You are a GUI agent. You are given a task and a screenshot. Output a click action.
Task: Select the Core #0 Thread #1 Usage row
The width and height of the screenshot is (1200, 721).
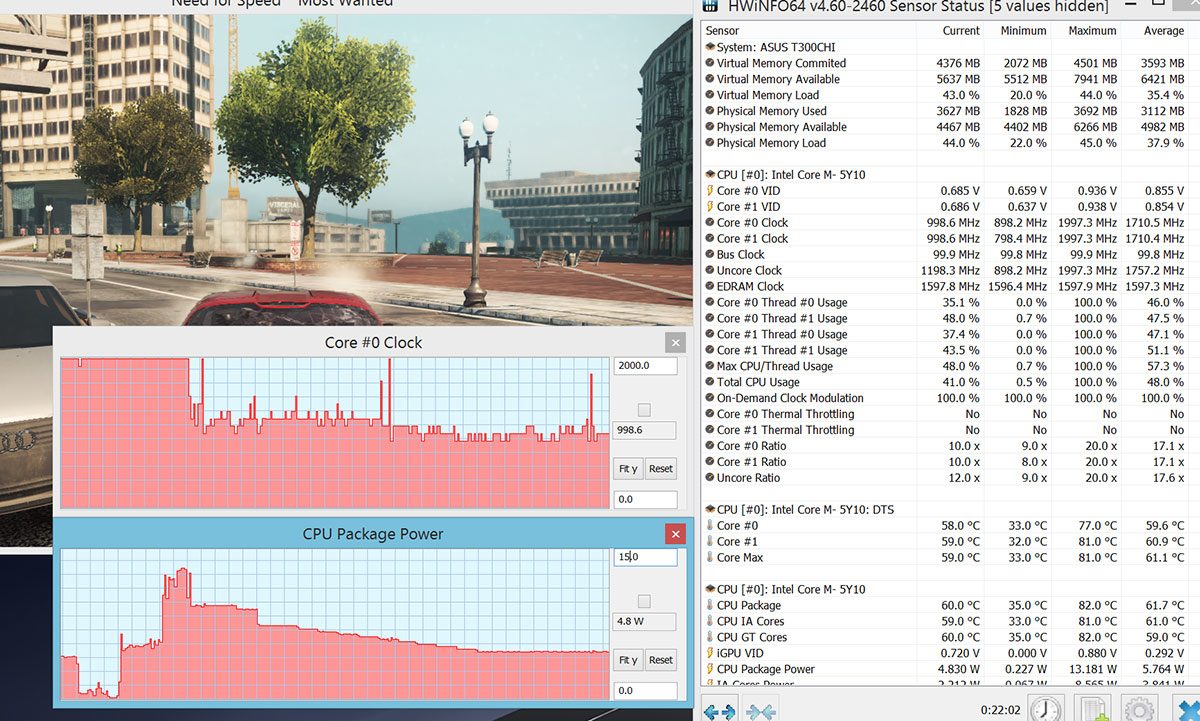(x=946, y=319)
